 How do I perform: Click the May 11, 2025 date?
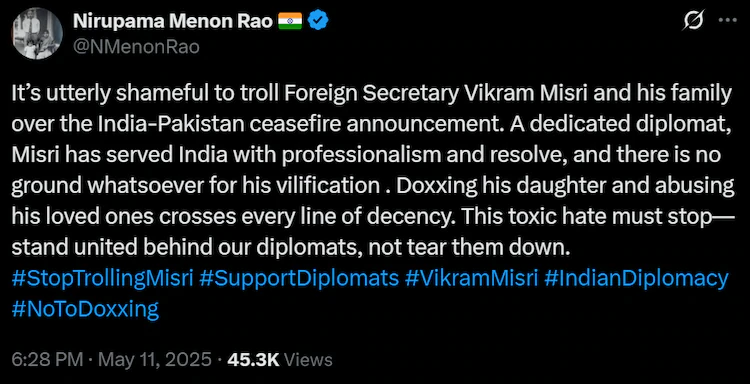tap(149, 360)
